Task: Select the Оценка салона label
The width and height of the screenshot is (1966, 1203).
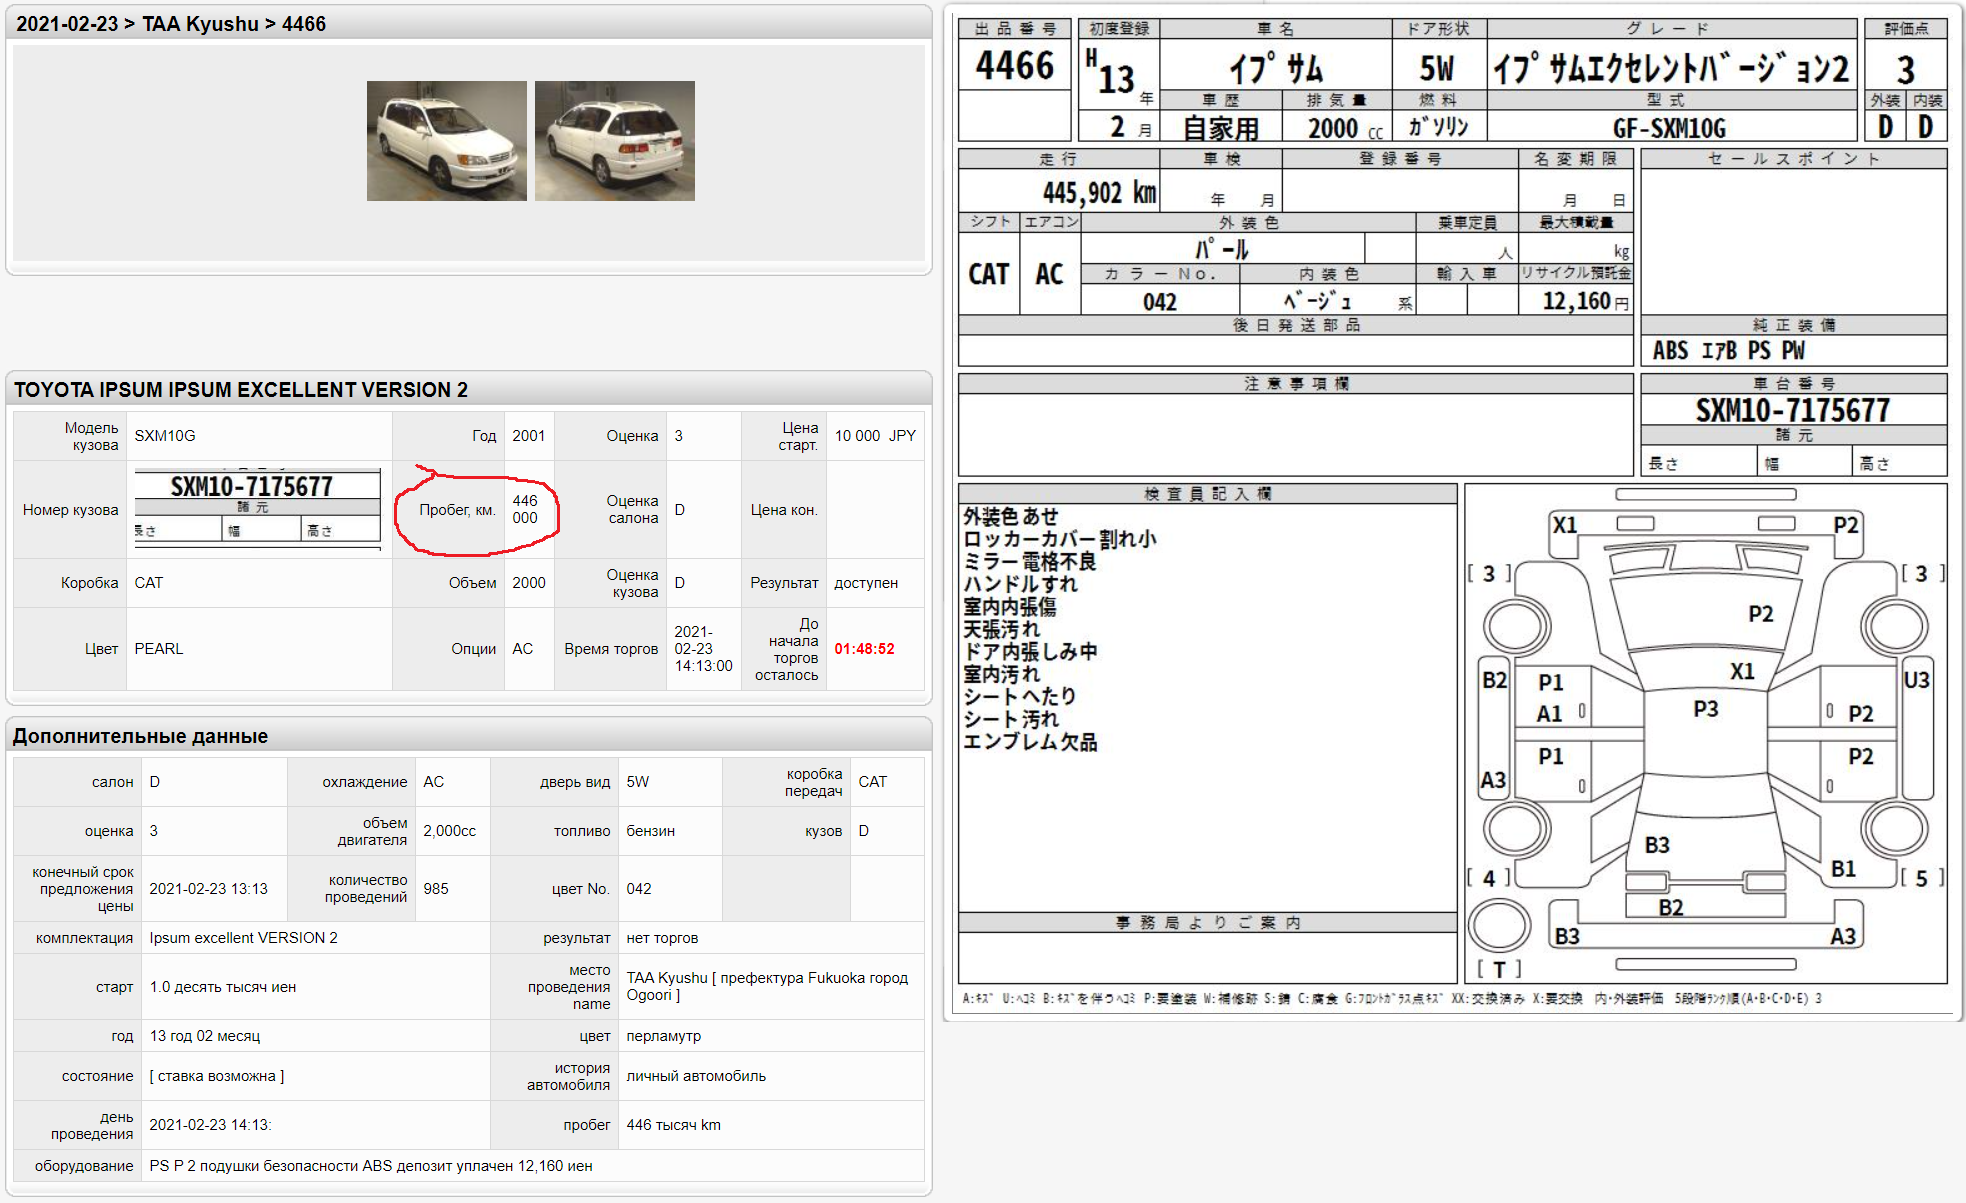Action: click(632, 509)
